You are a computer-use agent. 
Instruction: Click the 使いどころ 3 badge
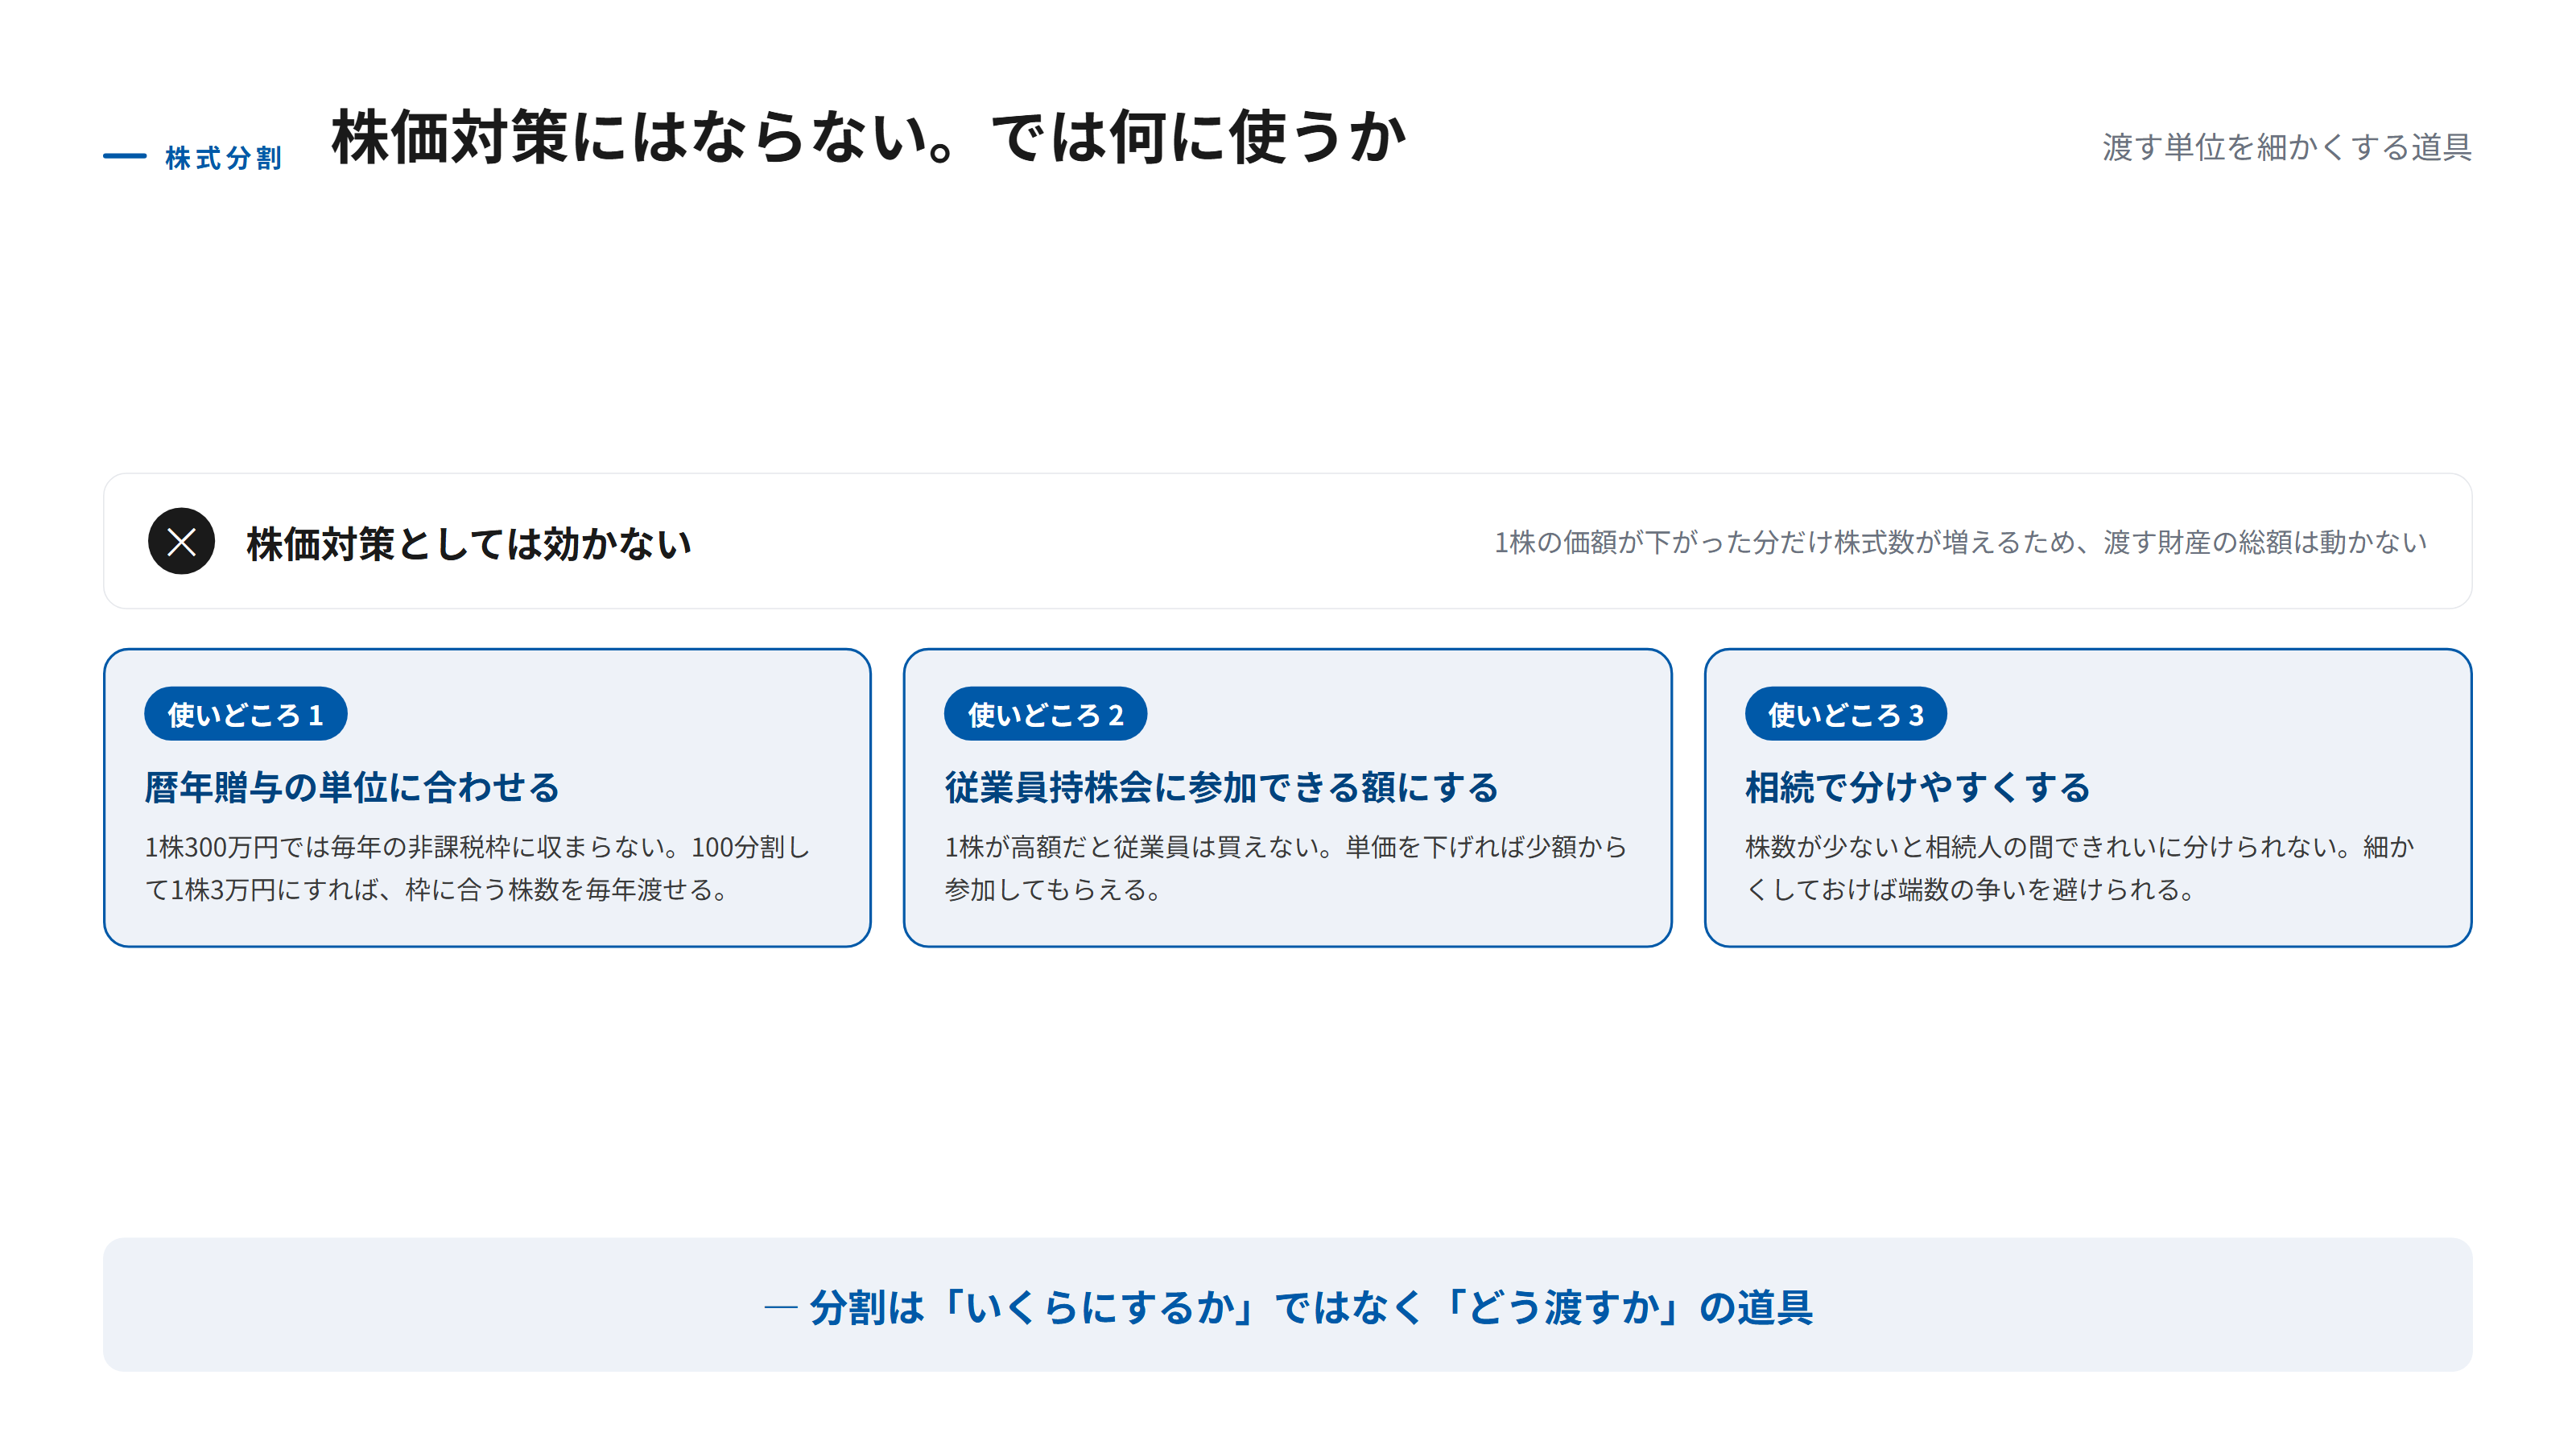1846,714
